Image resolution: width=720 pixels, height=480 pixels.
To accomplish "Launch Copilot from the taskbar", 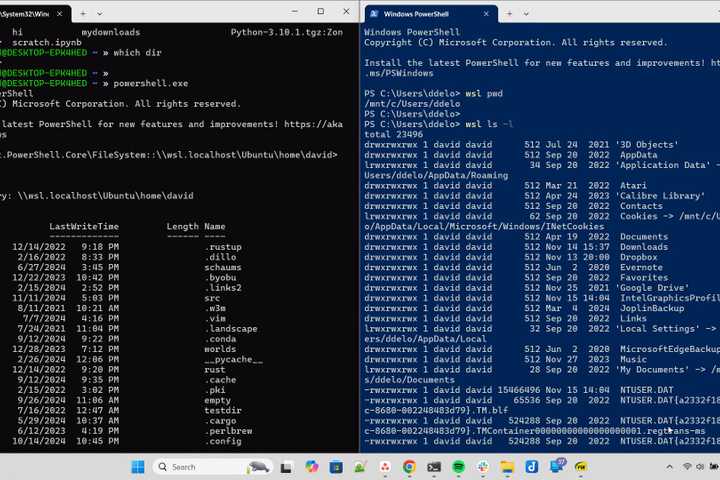I will [312, 467].
